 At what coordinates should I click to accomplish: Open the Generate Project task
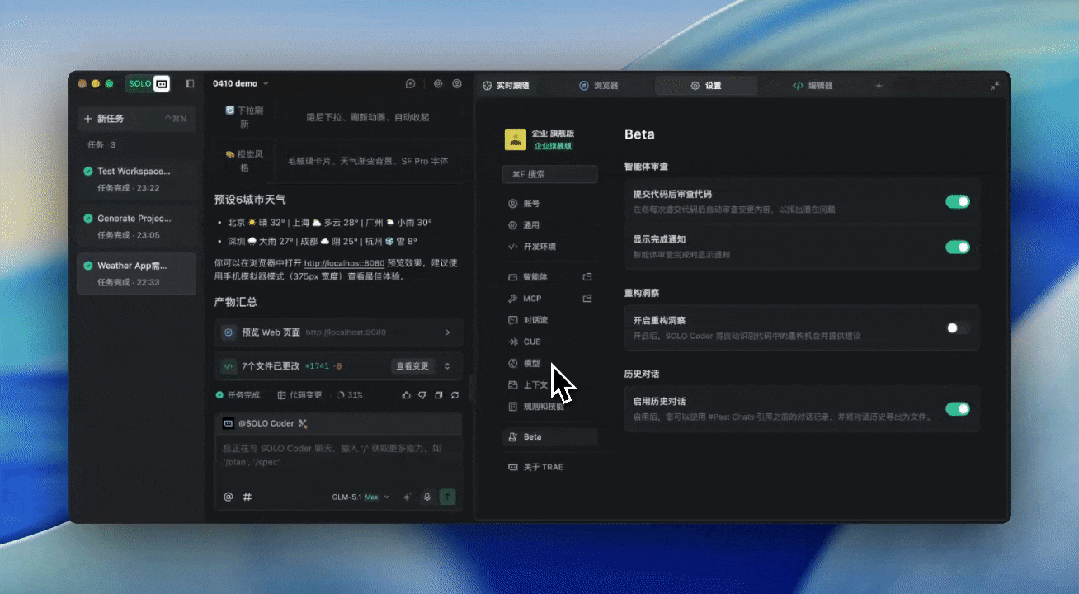click(x=136, y=226)
